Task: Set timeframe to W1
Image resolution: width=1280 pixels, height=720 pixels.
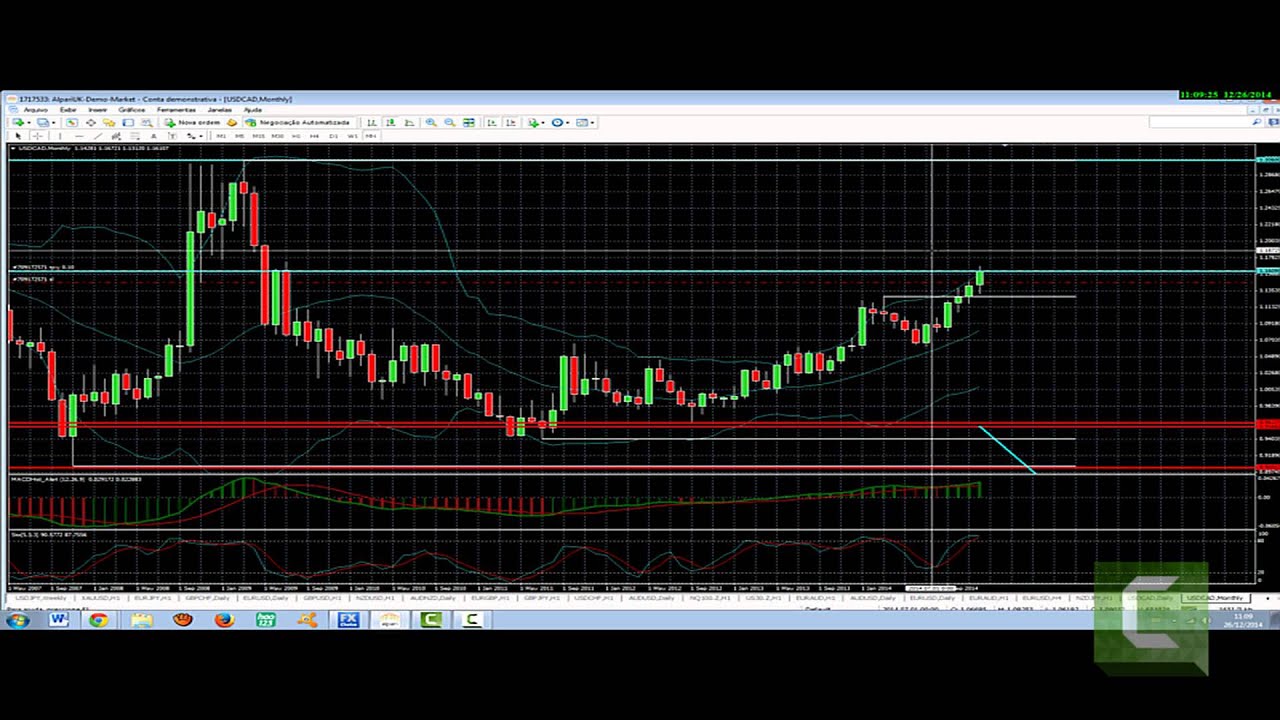Action: click(352, 136)
